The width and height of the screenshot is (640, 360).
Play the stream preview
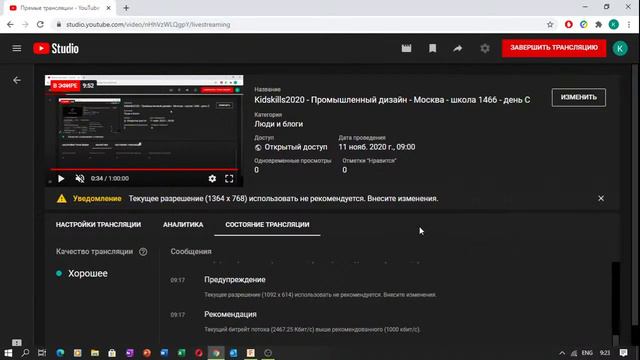click(61, 179)
